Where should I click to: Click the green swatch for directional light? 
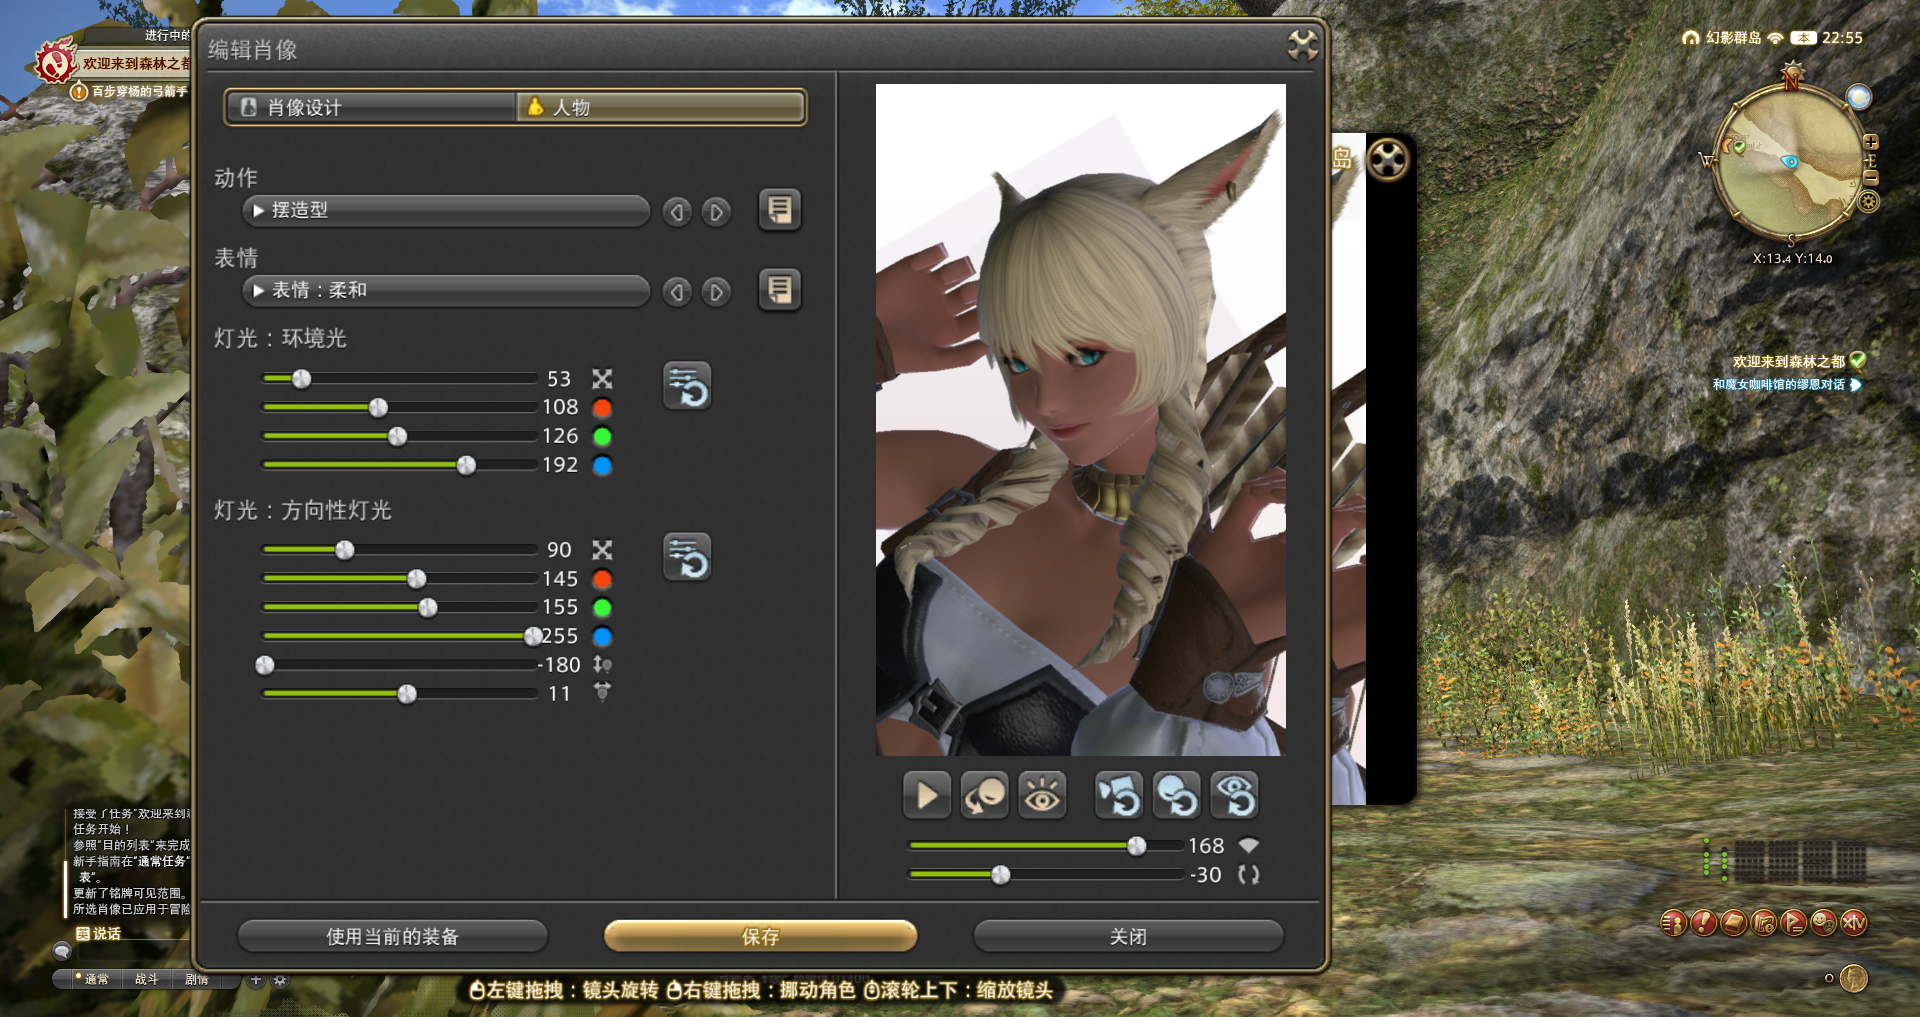coord(602,608)
